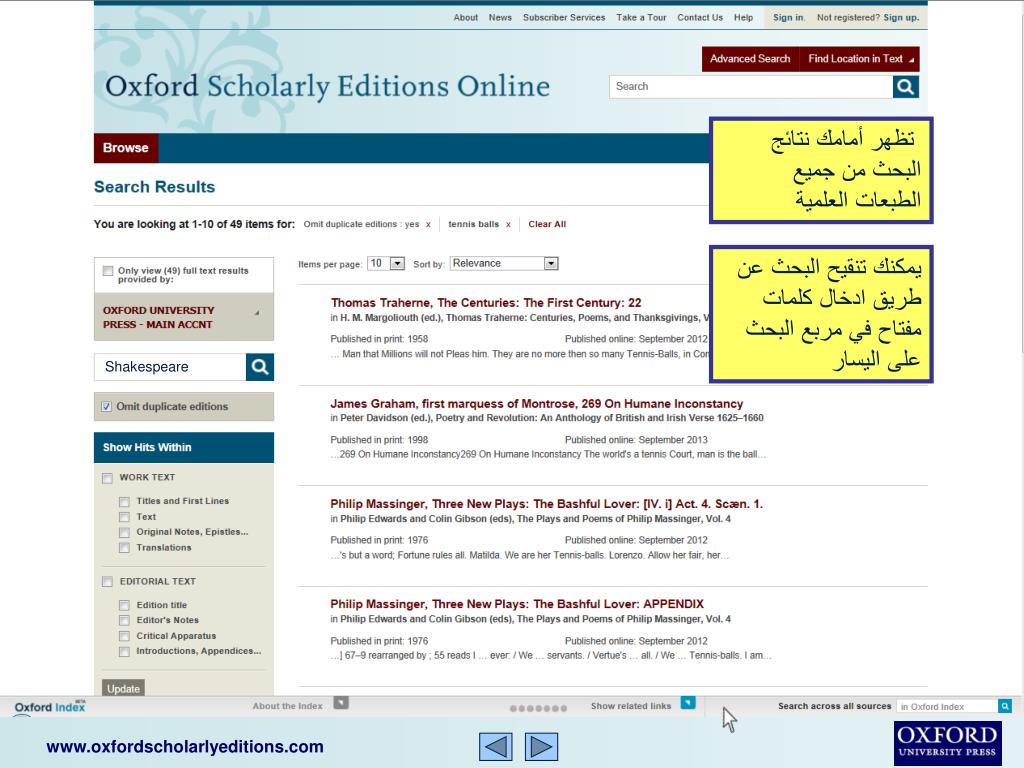Open H. M. Margoliouth edition link

[524, 318]
